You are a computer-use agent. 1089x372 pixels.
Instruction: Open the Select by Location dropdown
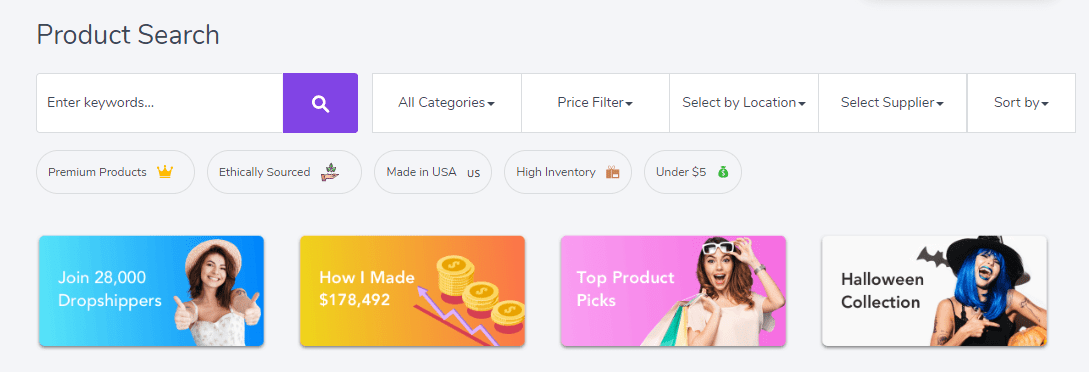coord(744,103)
